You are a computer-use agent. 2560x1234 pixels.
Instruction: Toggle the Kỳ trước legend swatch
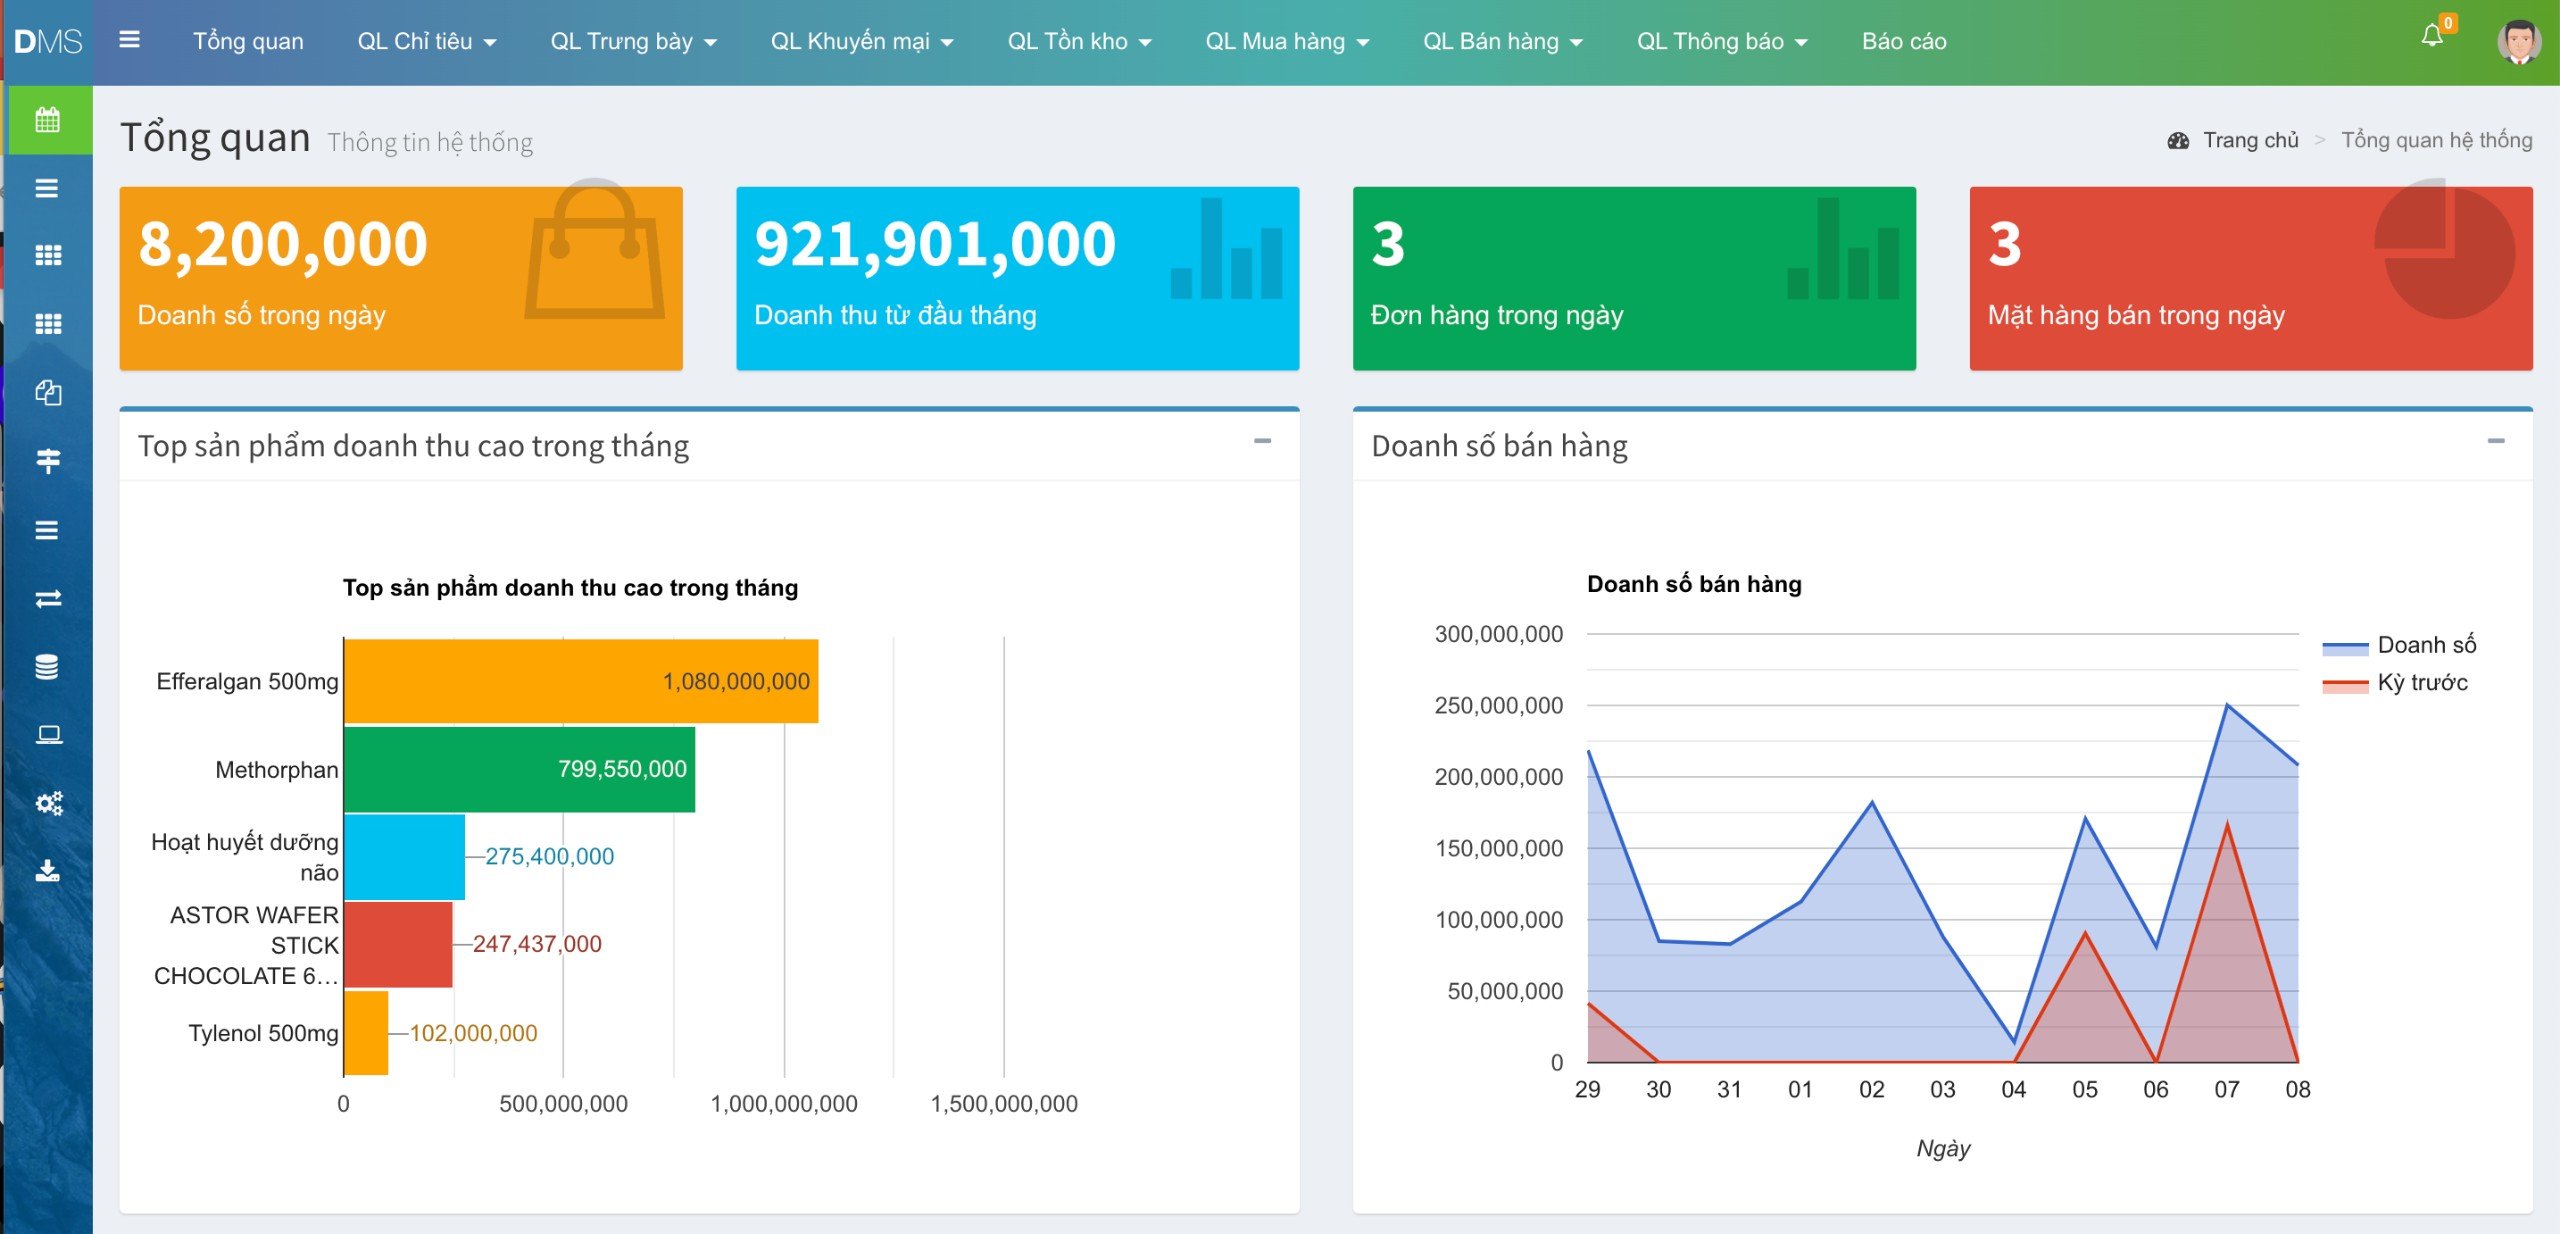pos(2344,684)
